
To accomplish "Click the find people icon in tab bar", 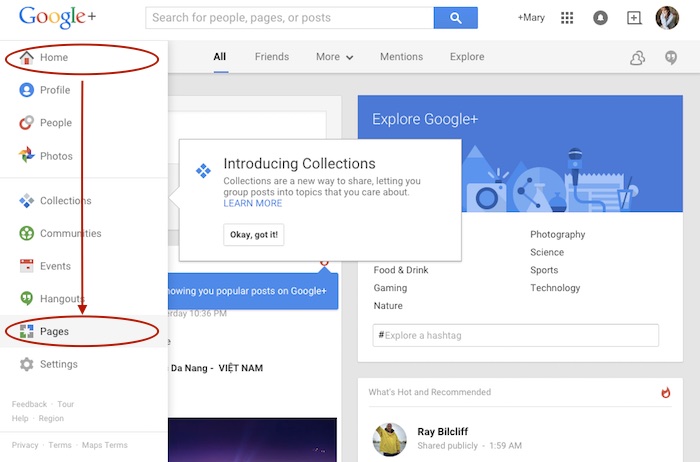I will point(638,58).
